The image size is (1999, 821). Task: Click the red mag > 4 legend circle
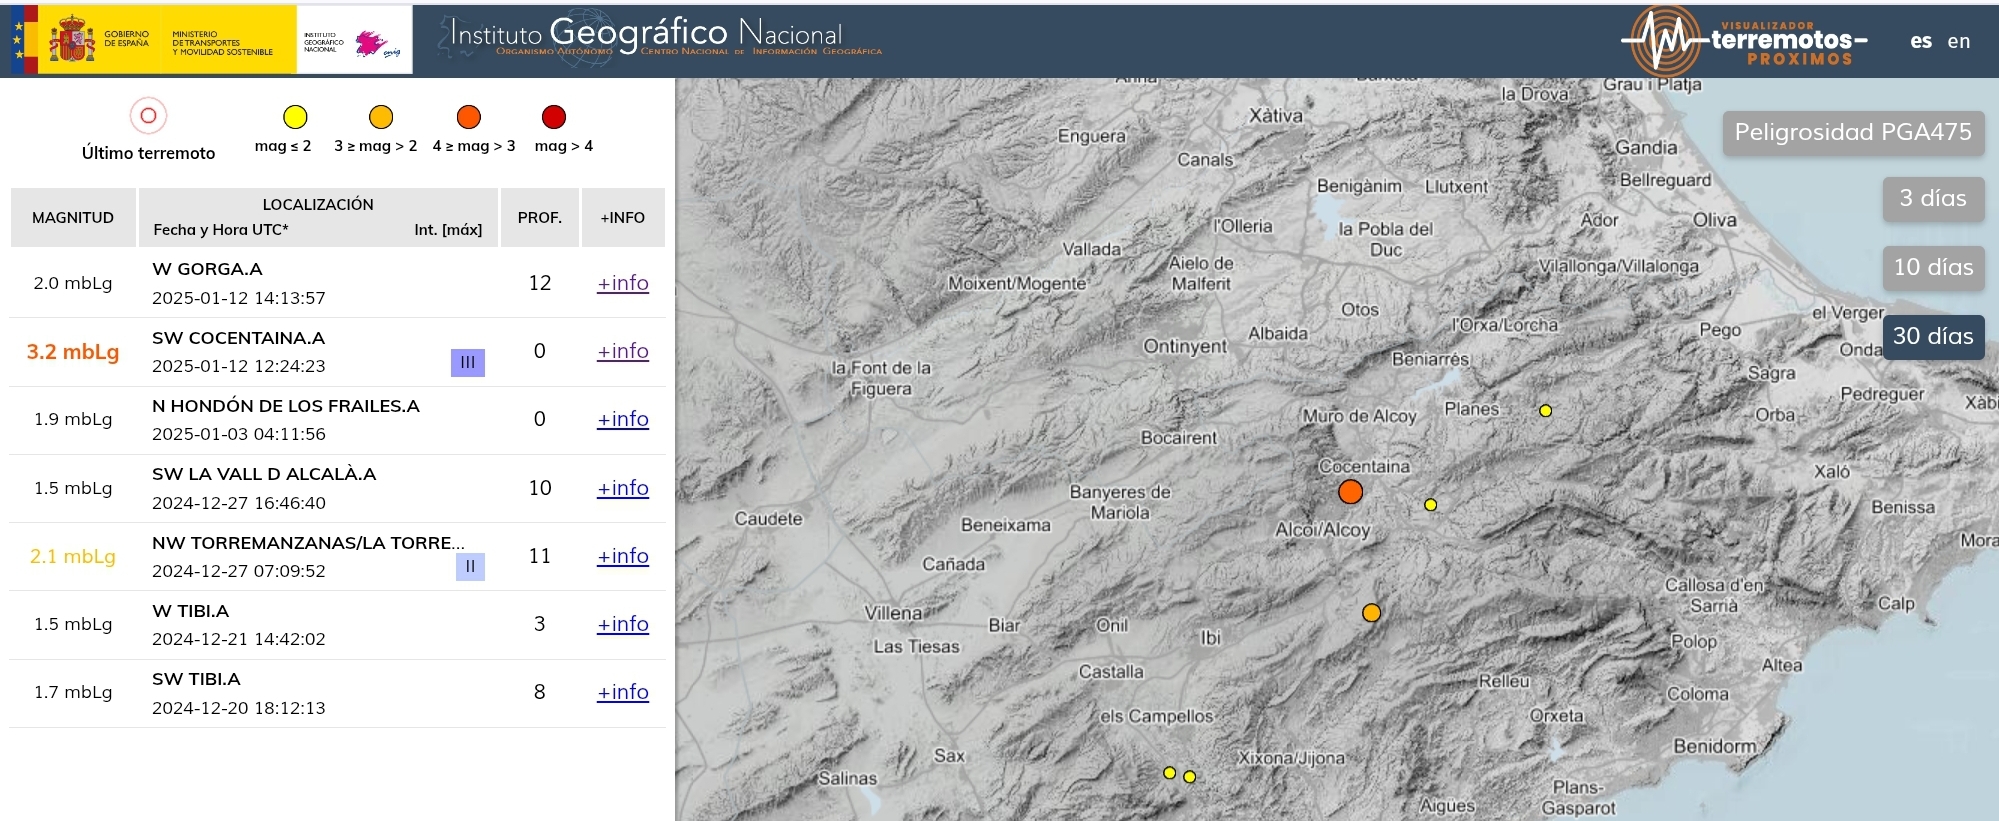[553, 117]
